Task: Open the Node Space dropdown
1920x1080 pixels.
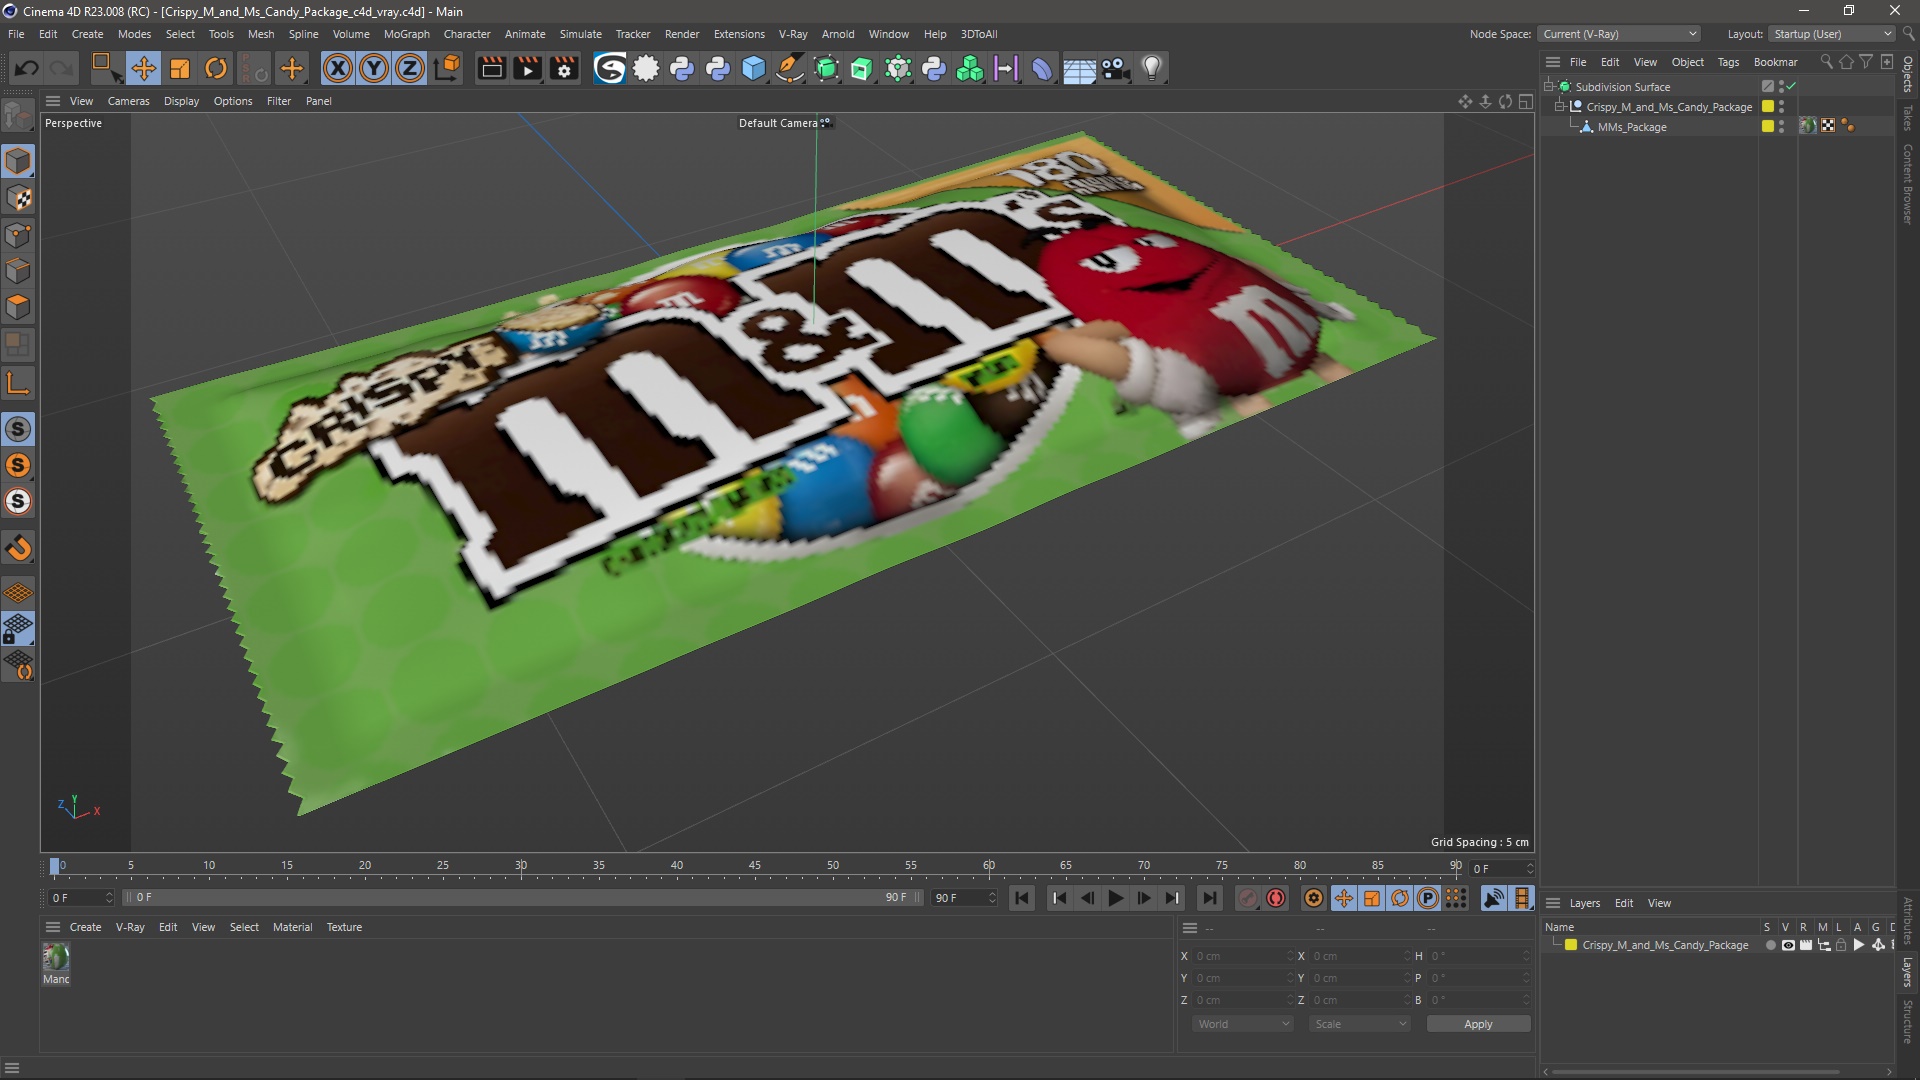Action: point(1619,34)
